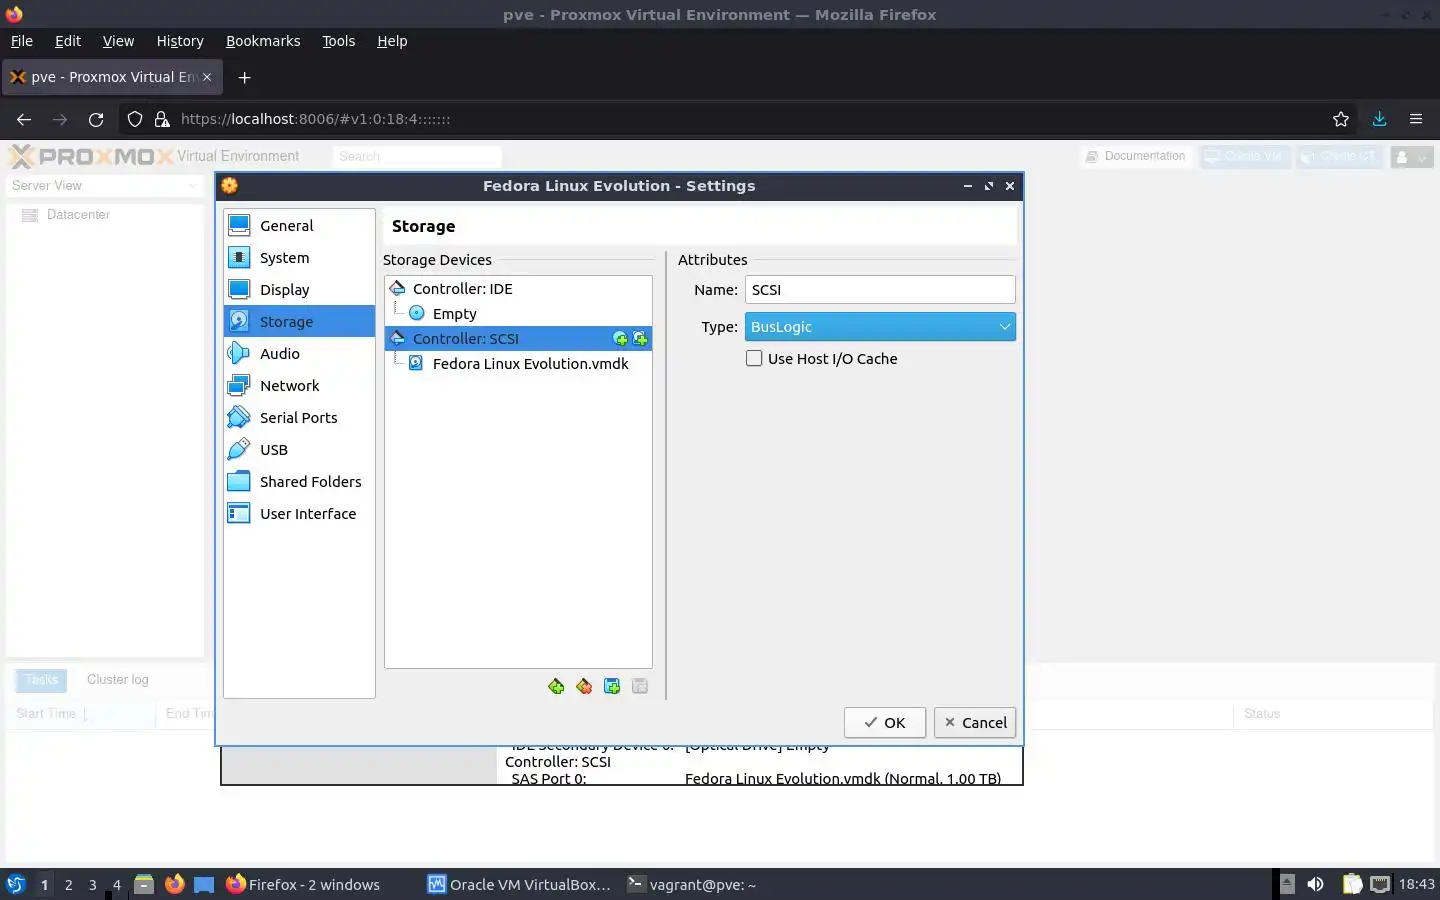Screen dimensions: 1440x900
Task: Open the System settings category
Action: point(299,257)
